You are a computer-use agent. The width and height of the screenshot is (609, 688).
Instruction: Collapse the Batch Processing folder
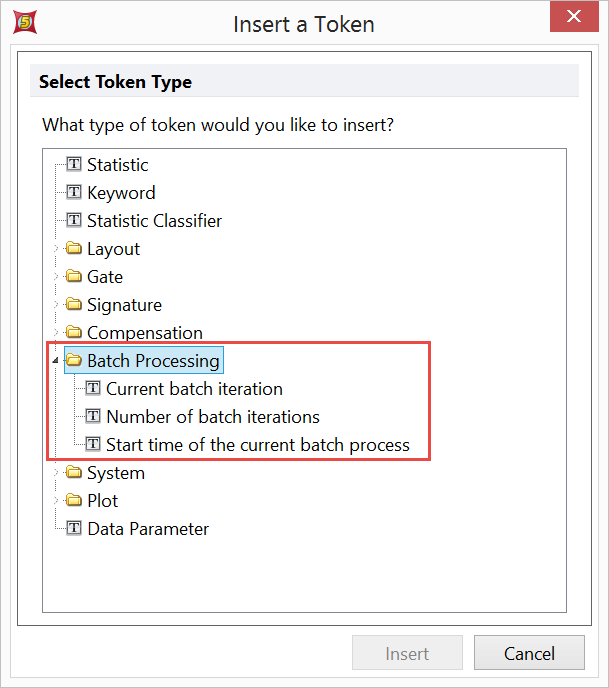[x=52, y=360]
